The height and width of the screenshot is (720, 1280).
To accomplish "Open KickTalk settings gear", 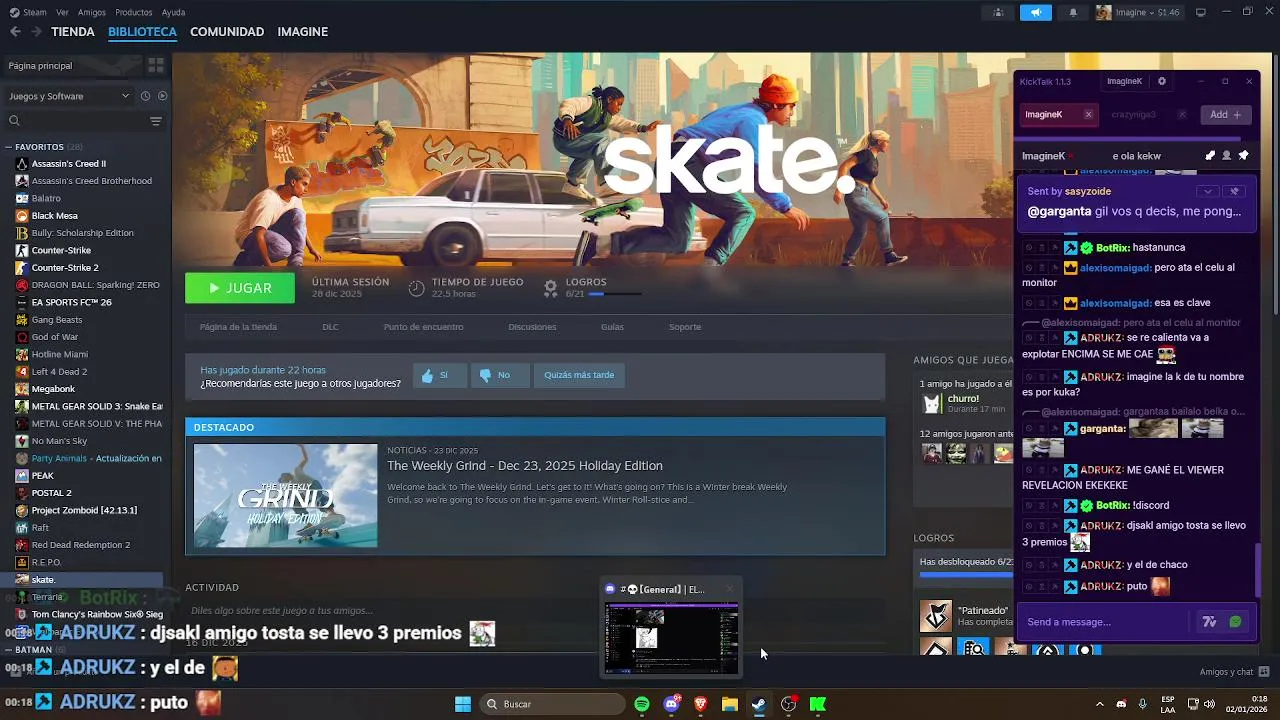I will (1161, 81).
